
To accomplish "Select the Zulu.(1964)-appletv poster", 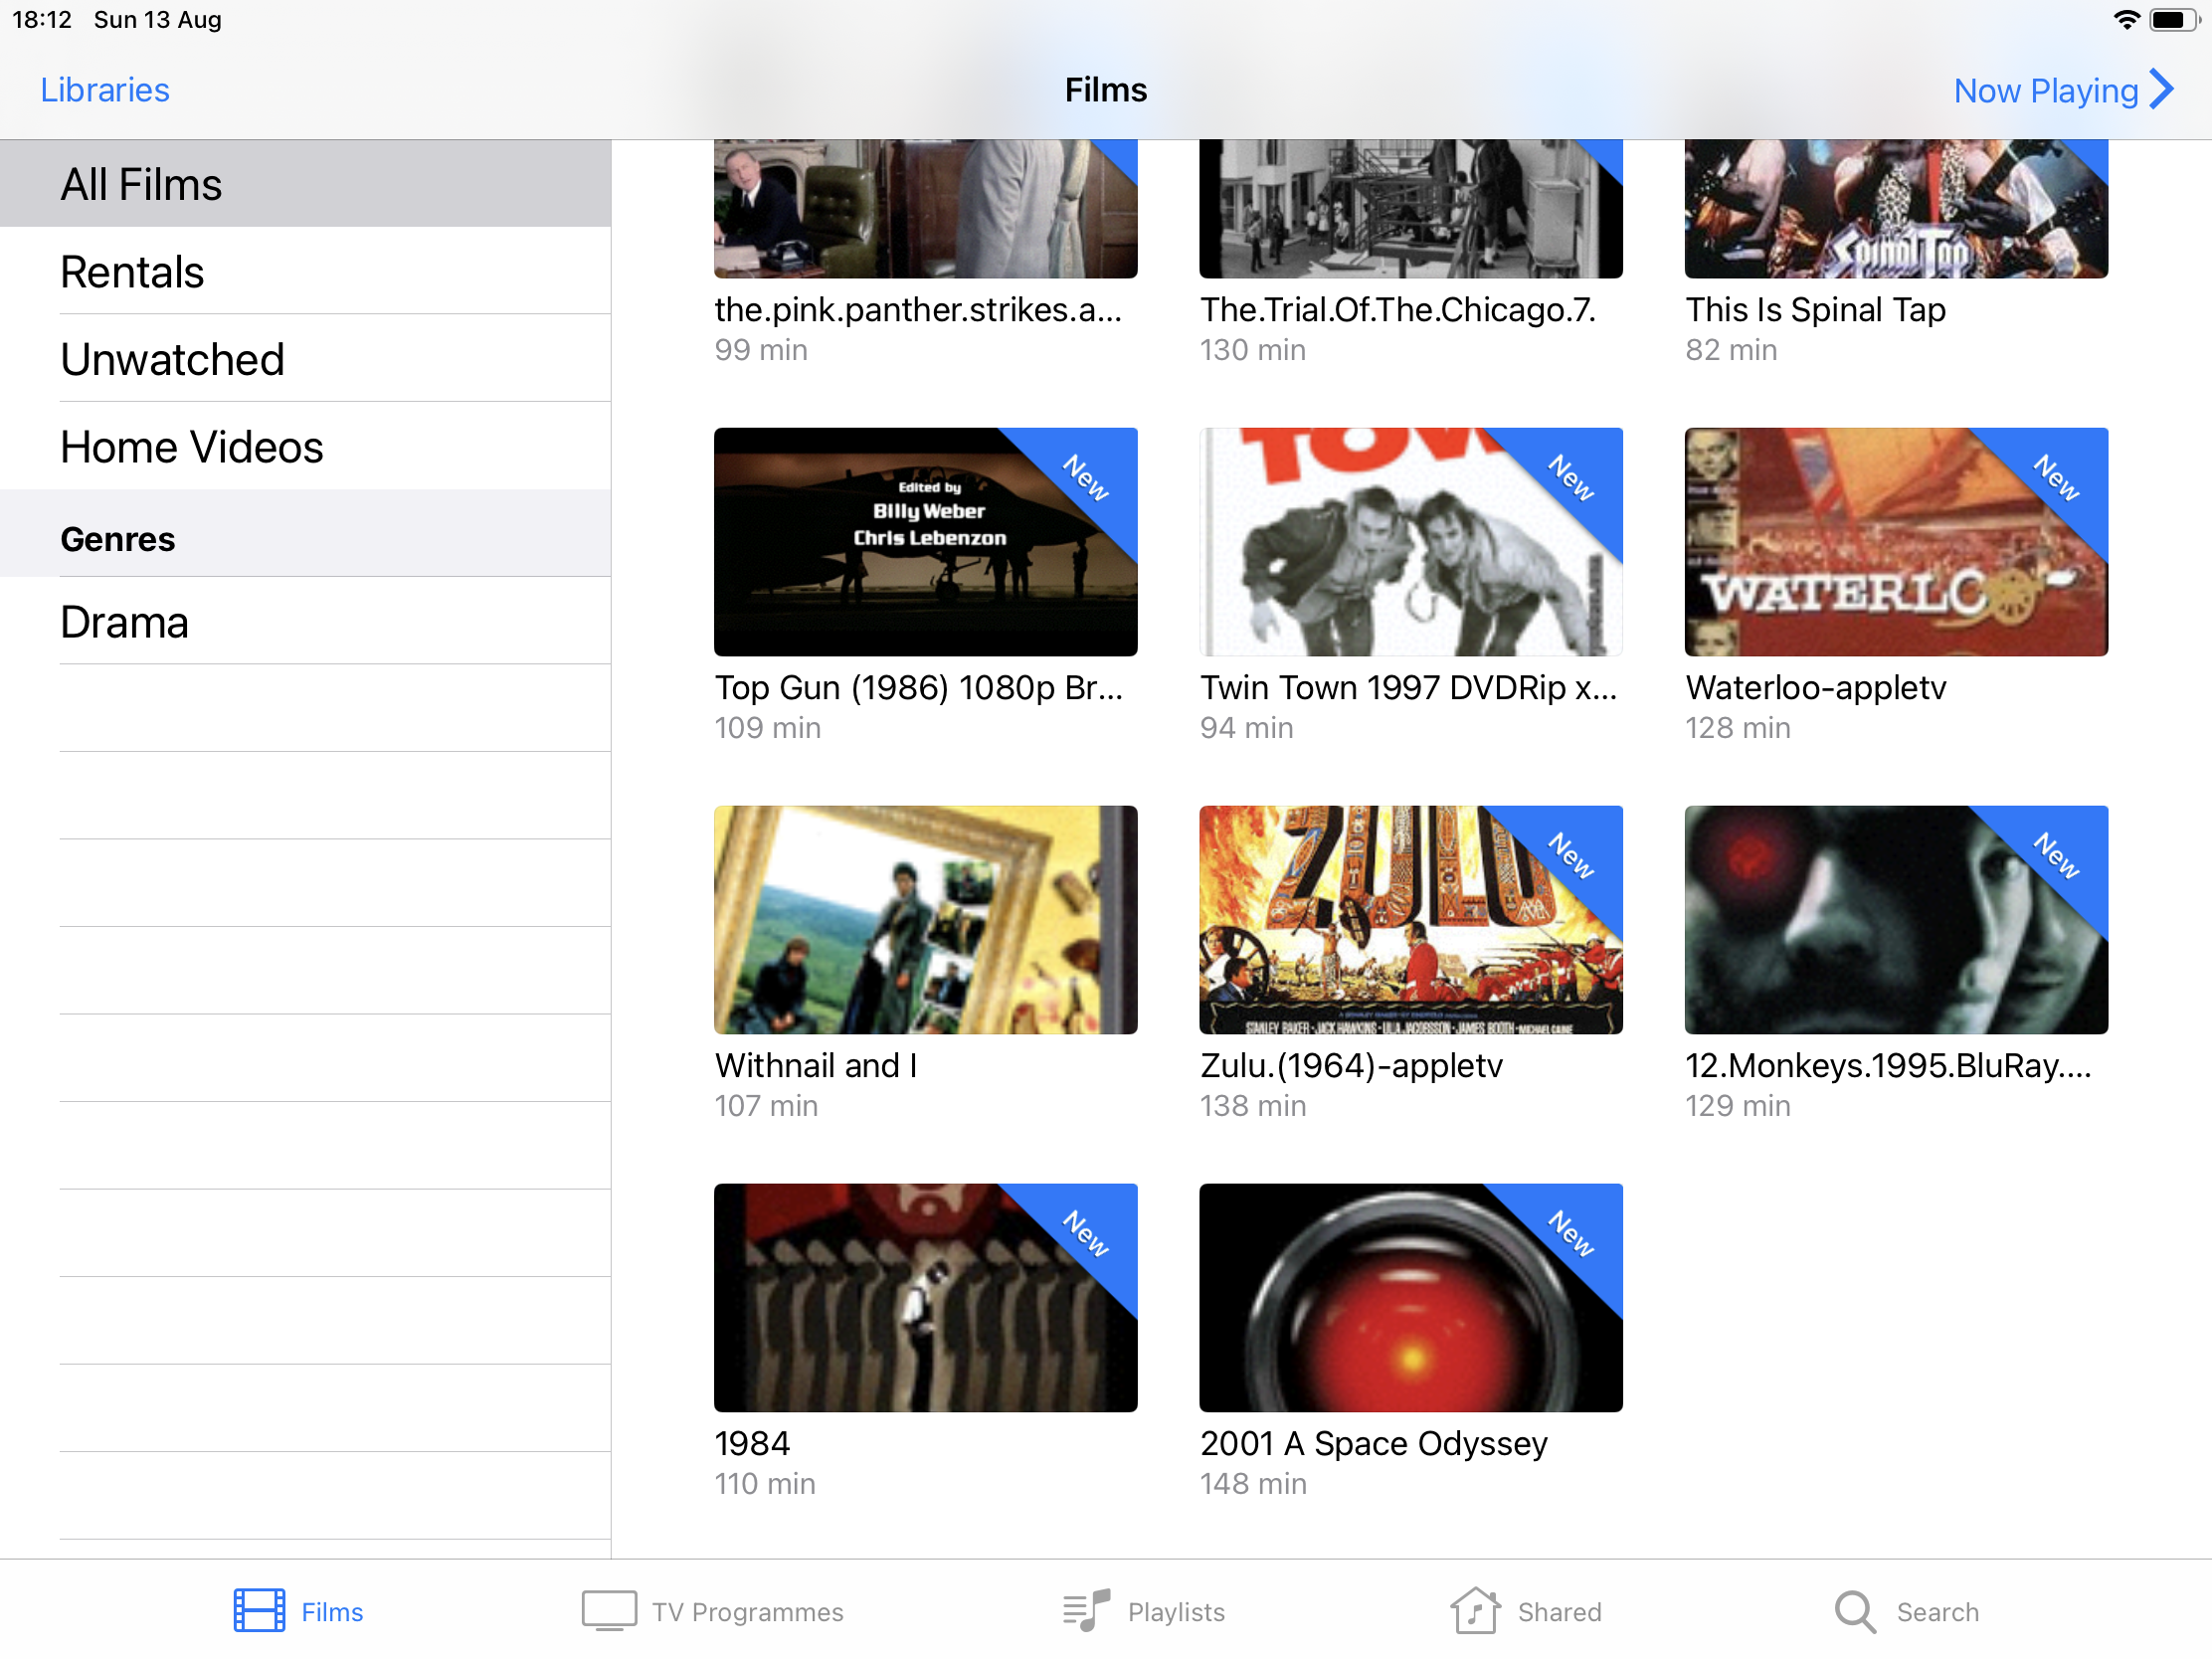I will tap(1410, 920).
